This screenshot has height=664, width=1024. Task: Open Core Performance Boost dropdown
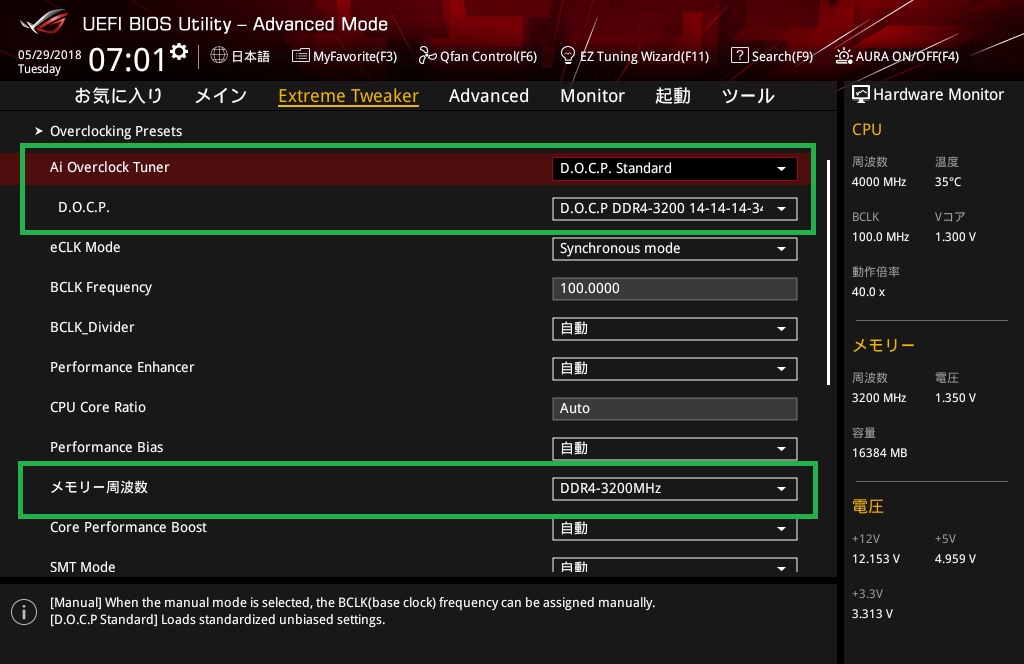click(x=675, y=529)
